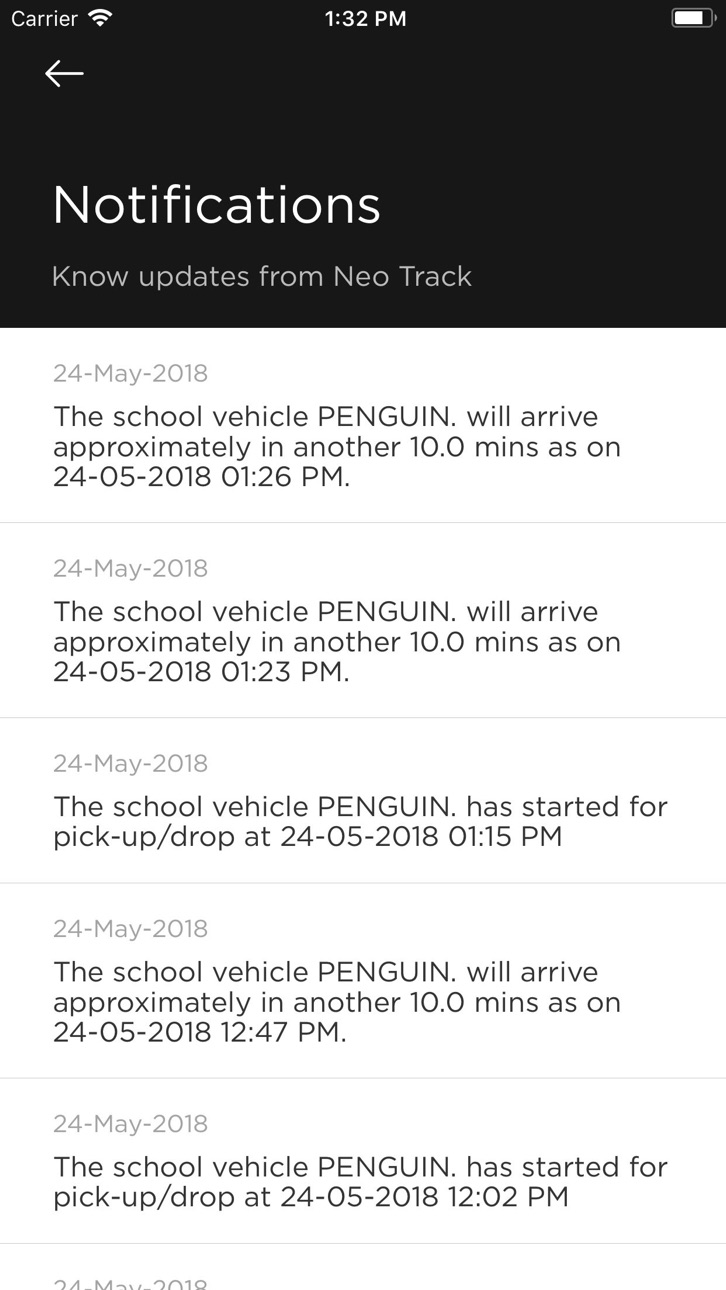The width and height of the screenshot is (726, 1290).
Task: Open the 01:26 PM arrival notification
Action: pyautogui.click(x=363, y=425)
